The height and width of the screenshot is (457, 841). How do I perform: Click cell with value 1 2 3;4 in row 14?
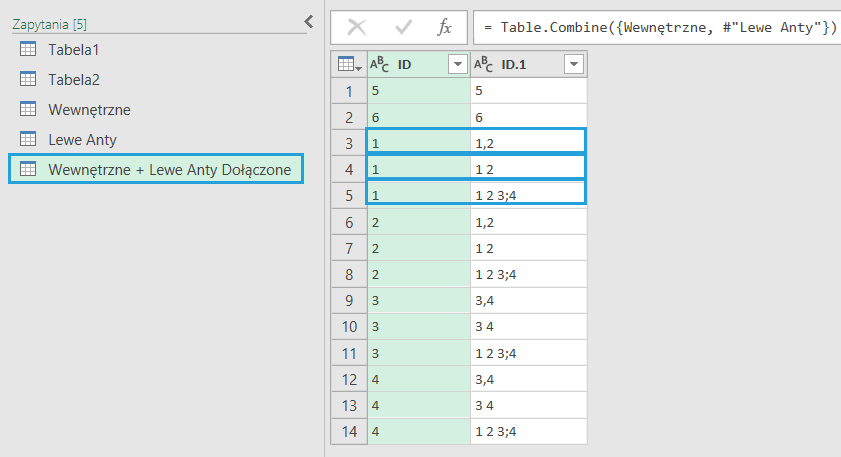point(527,431)
